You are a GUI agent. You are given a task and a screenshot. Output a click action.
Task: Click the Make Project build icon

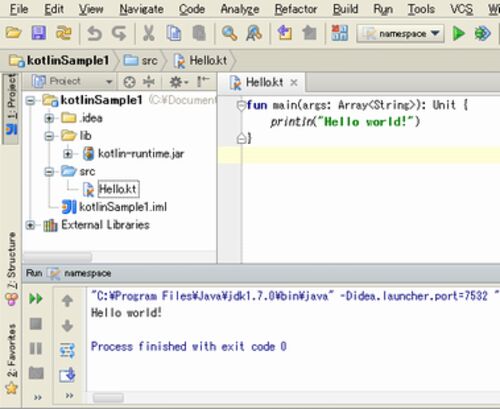click(340, 33)
